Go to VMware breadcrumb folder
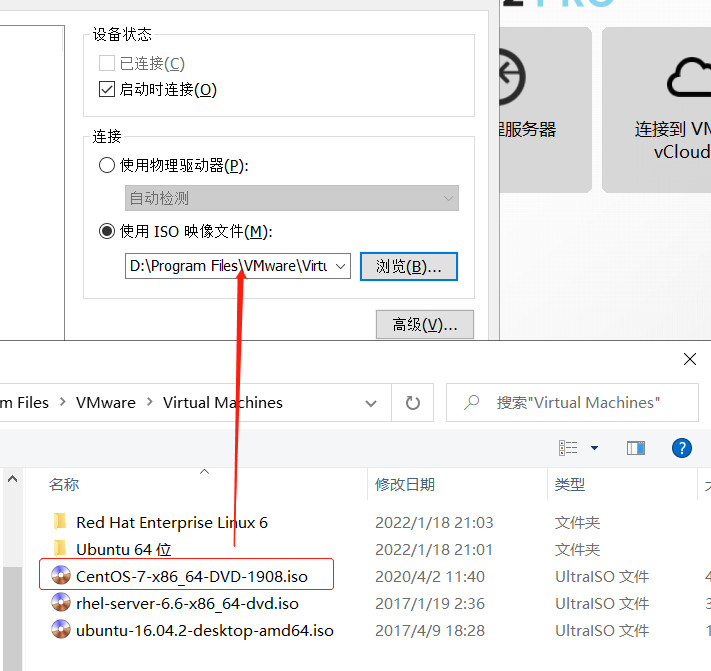Image resolution: width=711 pixels, height=671 pixels. pos(106,403)
